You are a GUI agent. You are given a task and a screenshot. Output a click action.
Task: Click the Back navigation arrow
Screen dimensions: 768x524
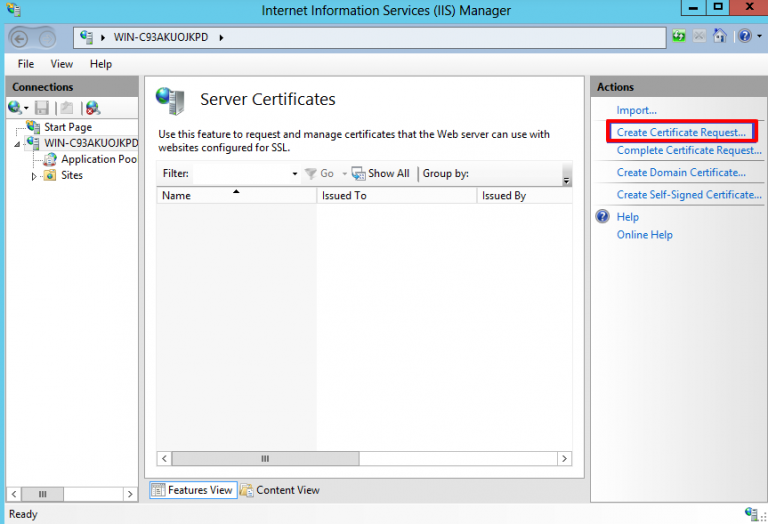point(19,38)
